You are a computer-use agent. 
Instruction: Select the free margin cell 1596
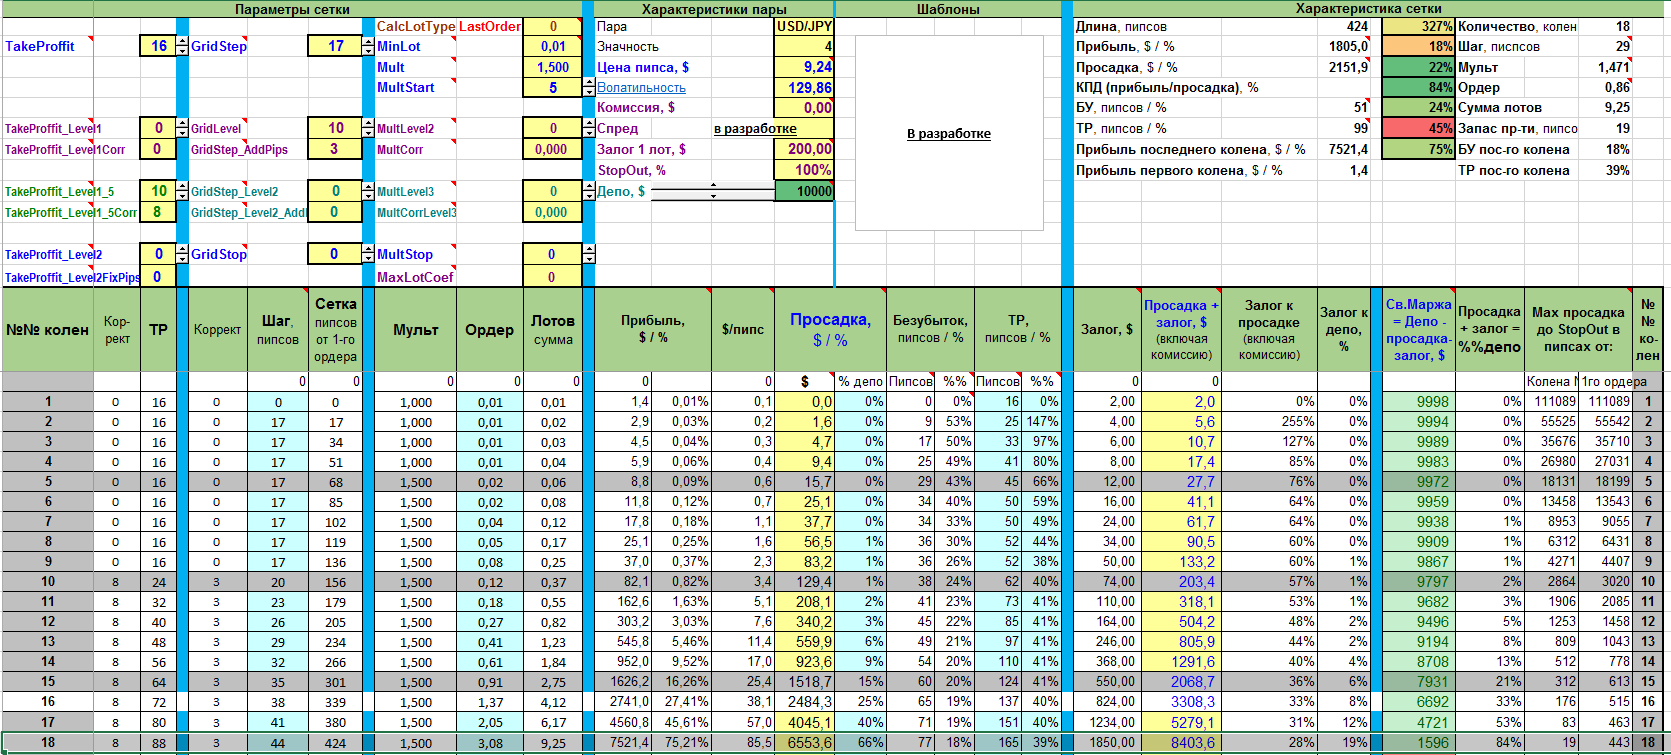[x=1418, y=743]
